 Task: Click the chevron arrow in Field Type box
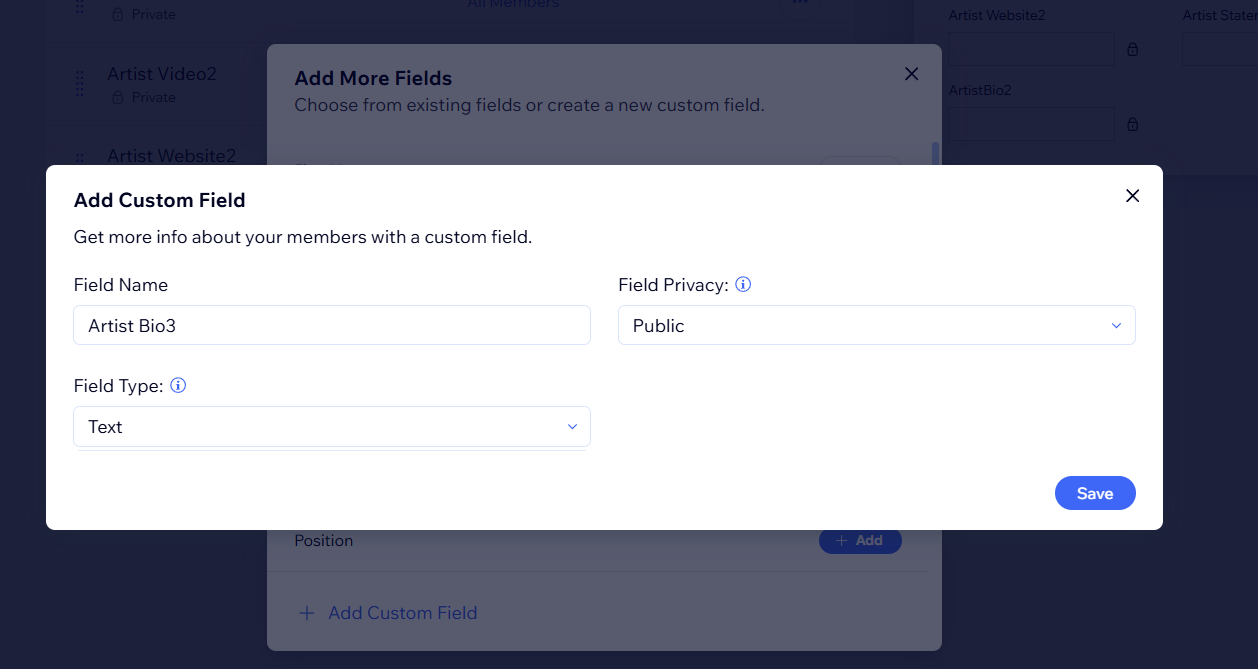573,427
